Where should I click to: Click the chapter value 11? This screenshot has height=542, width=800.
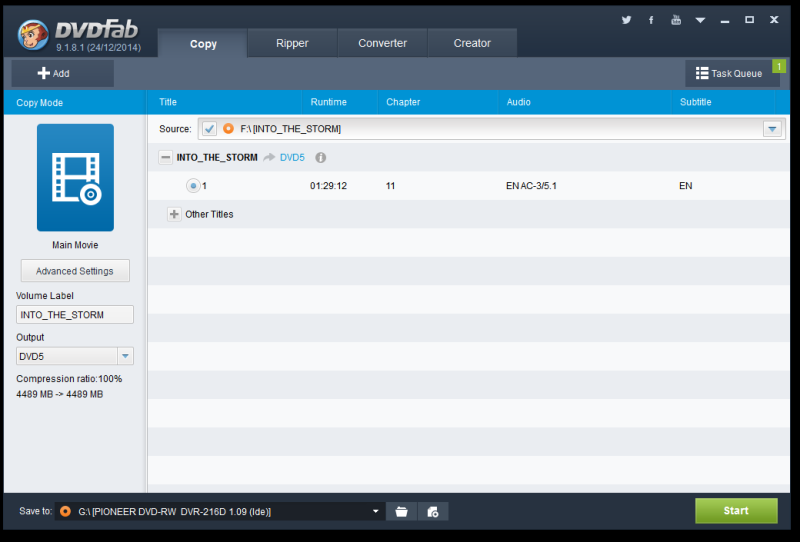click(x=390, y=186)
